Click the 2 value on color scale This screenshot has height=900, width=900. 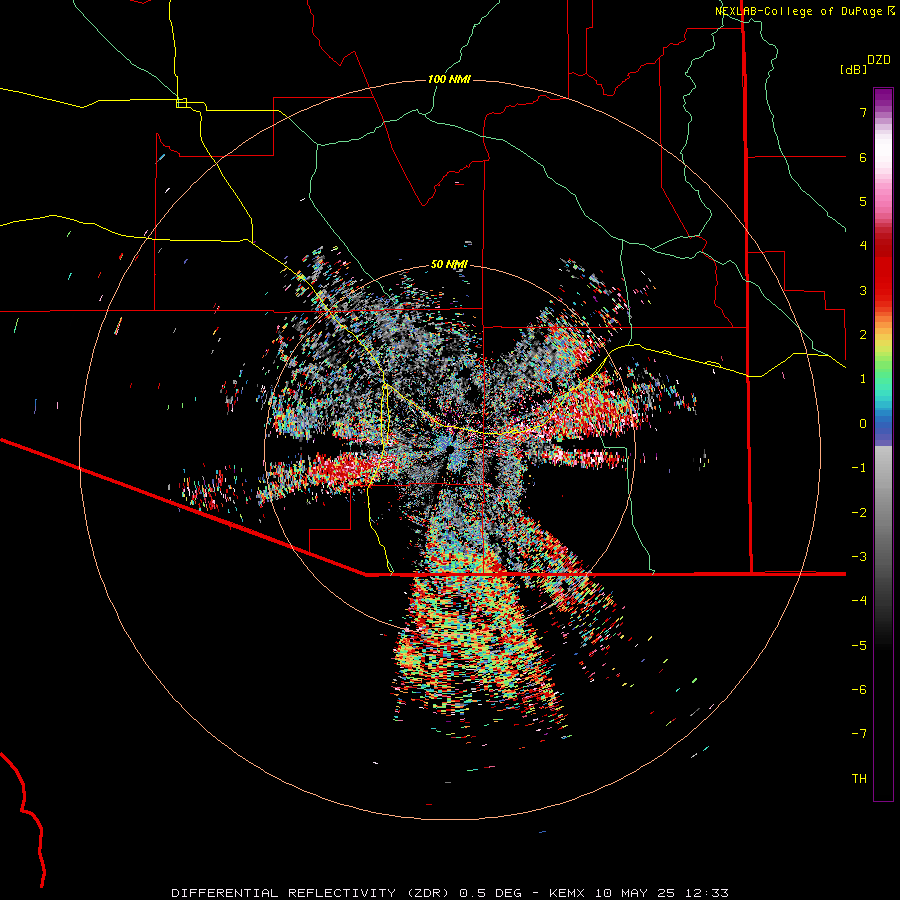tap(863, 335)
